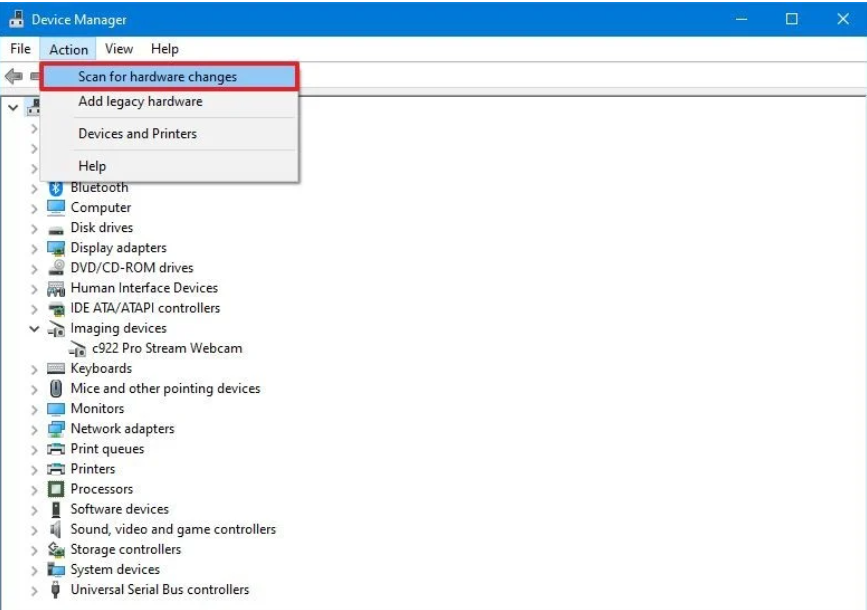Select the Processors tree label

point(102,489)
